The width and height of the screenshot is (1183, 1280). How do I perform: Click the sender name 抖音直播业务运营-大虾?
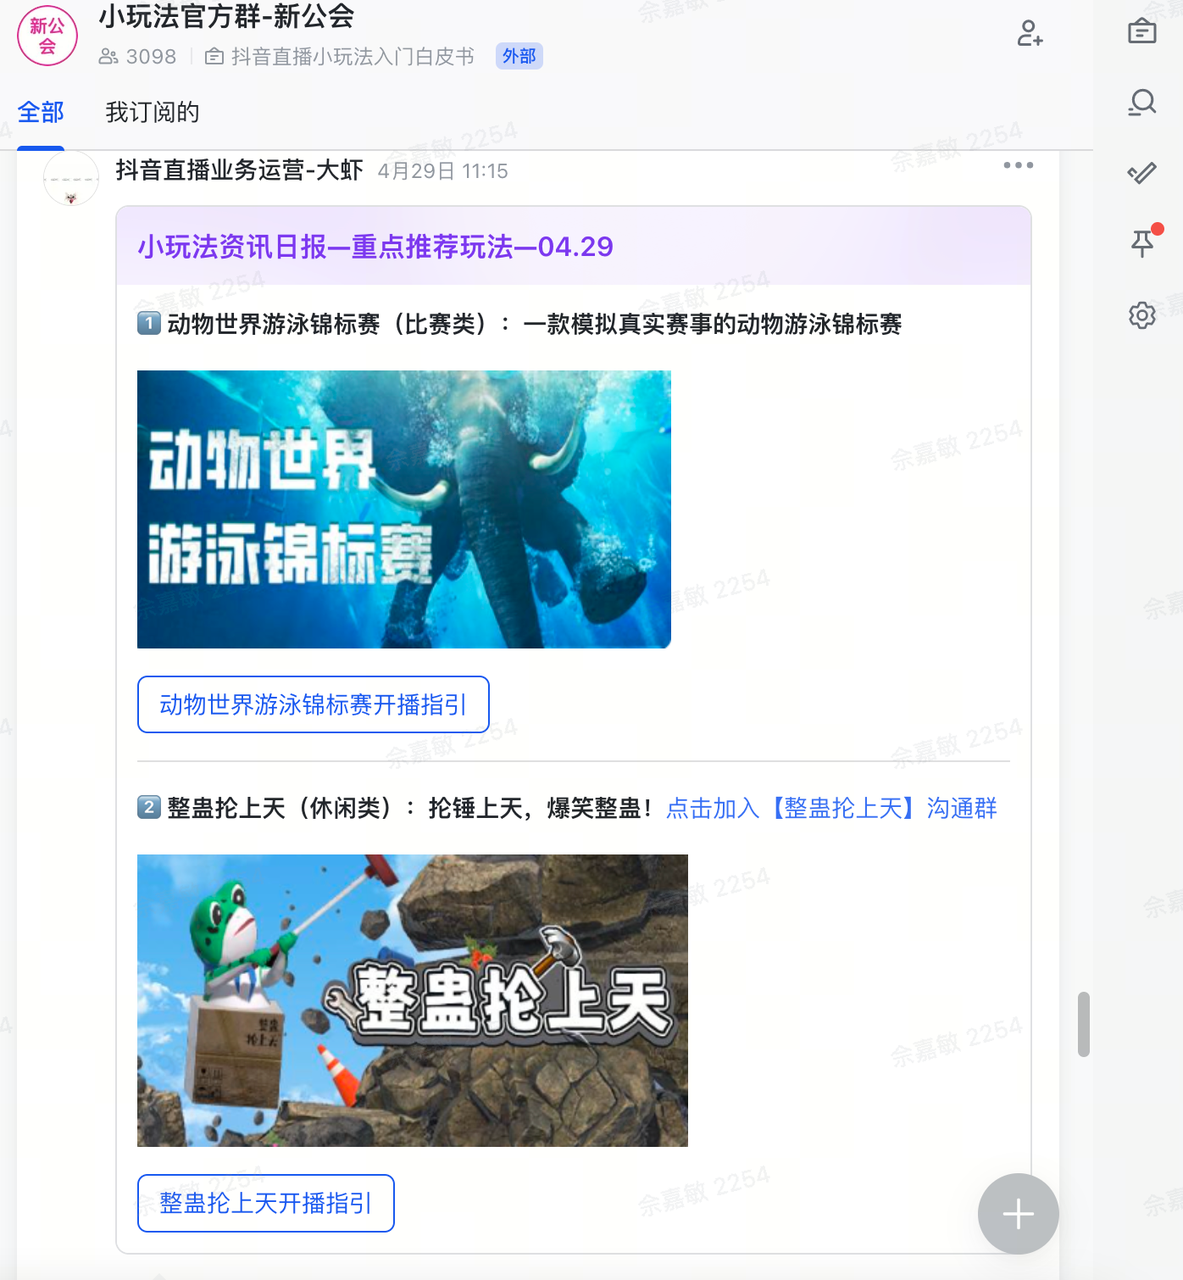coord(239,170)
